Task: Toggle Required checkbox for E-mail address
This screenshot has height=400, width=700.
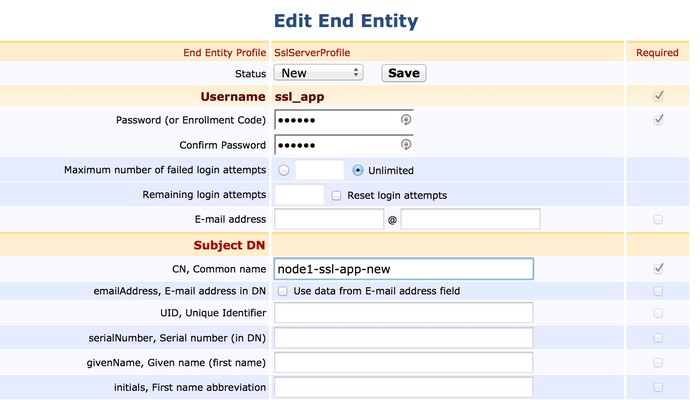Action: tap(657, 219)
